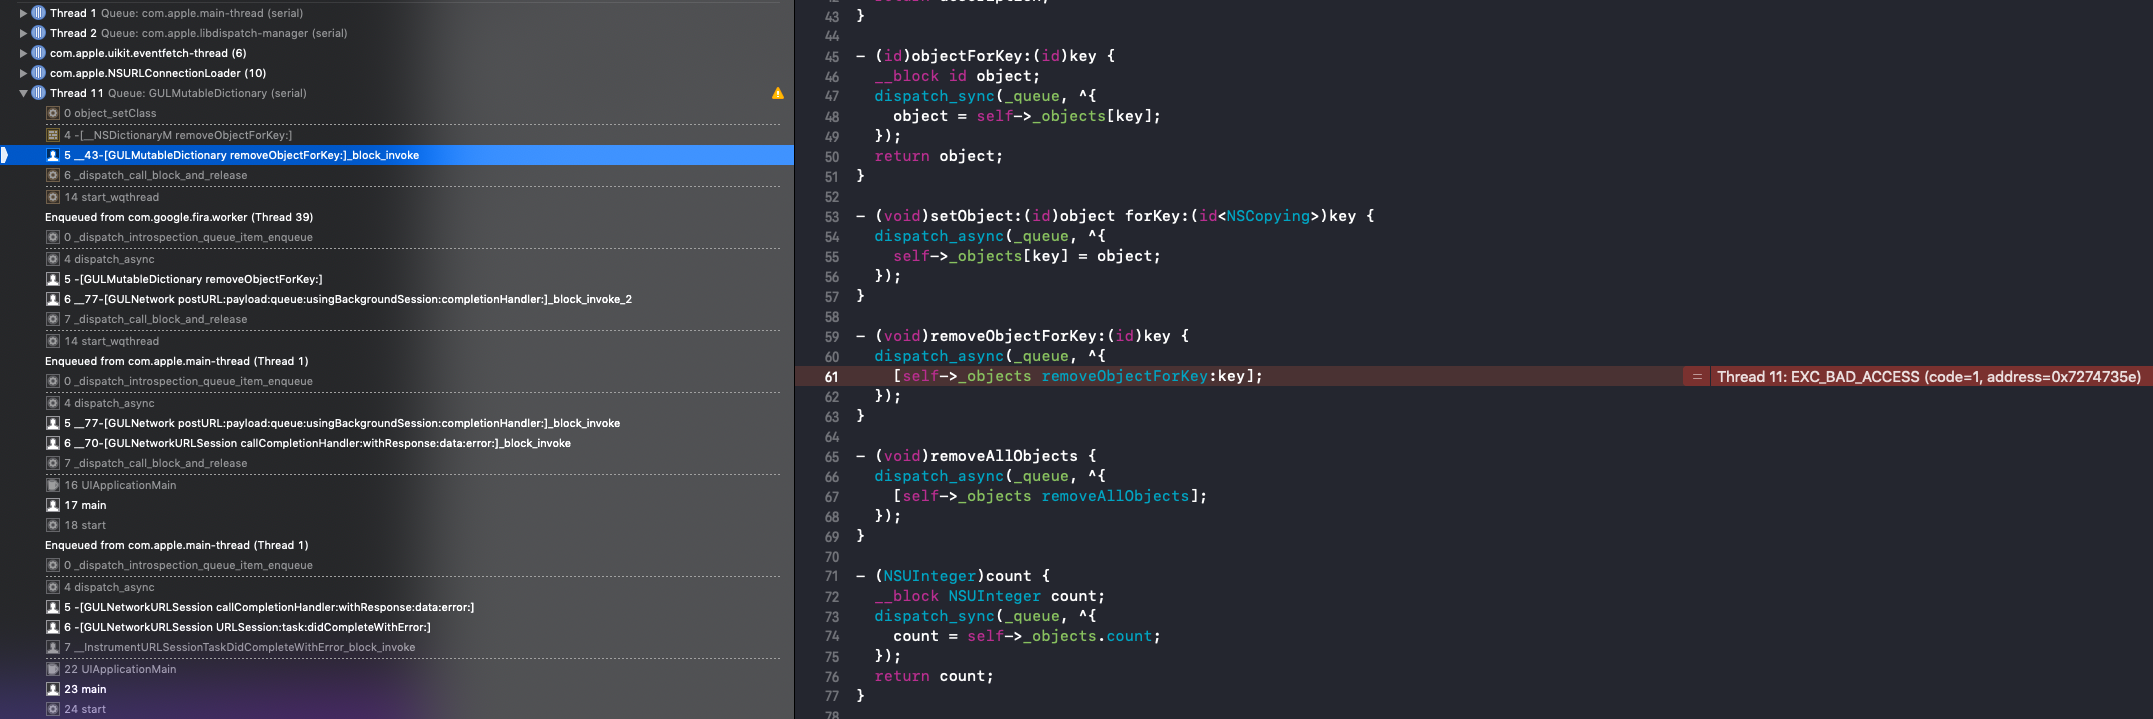Expand Thread 2 libdispatch-manager disclosure triangle
2153x719 pixels.
click(x=23, y=33)
